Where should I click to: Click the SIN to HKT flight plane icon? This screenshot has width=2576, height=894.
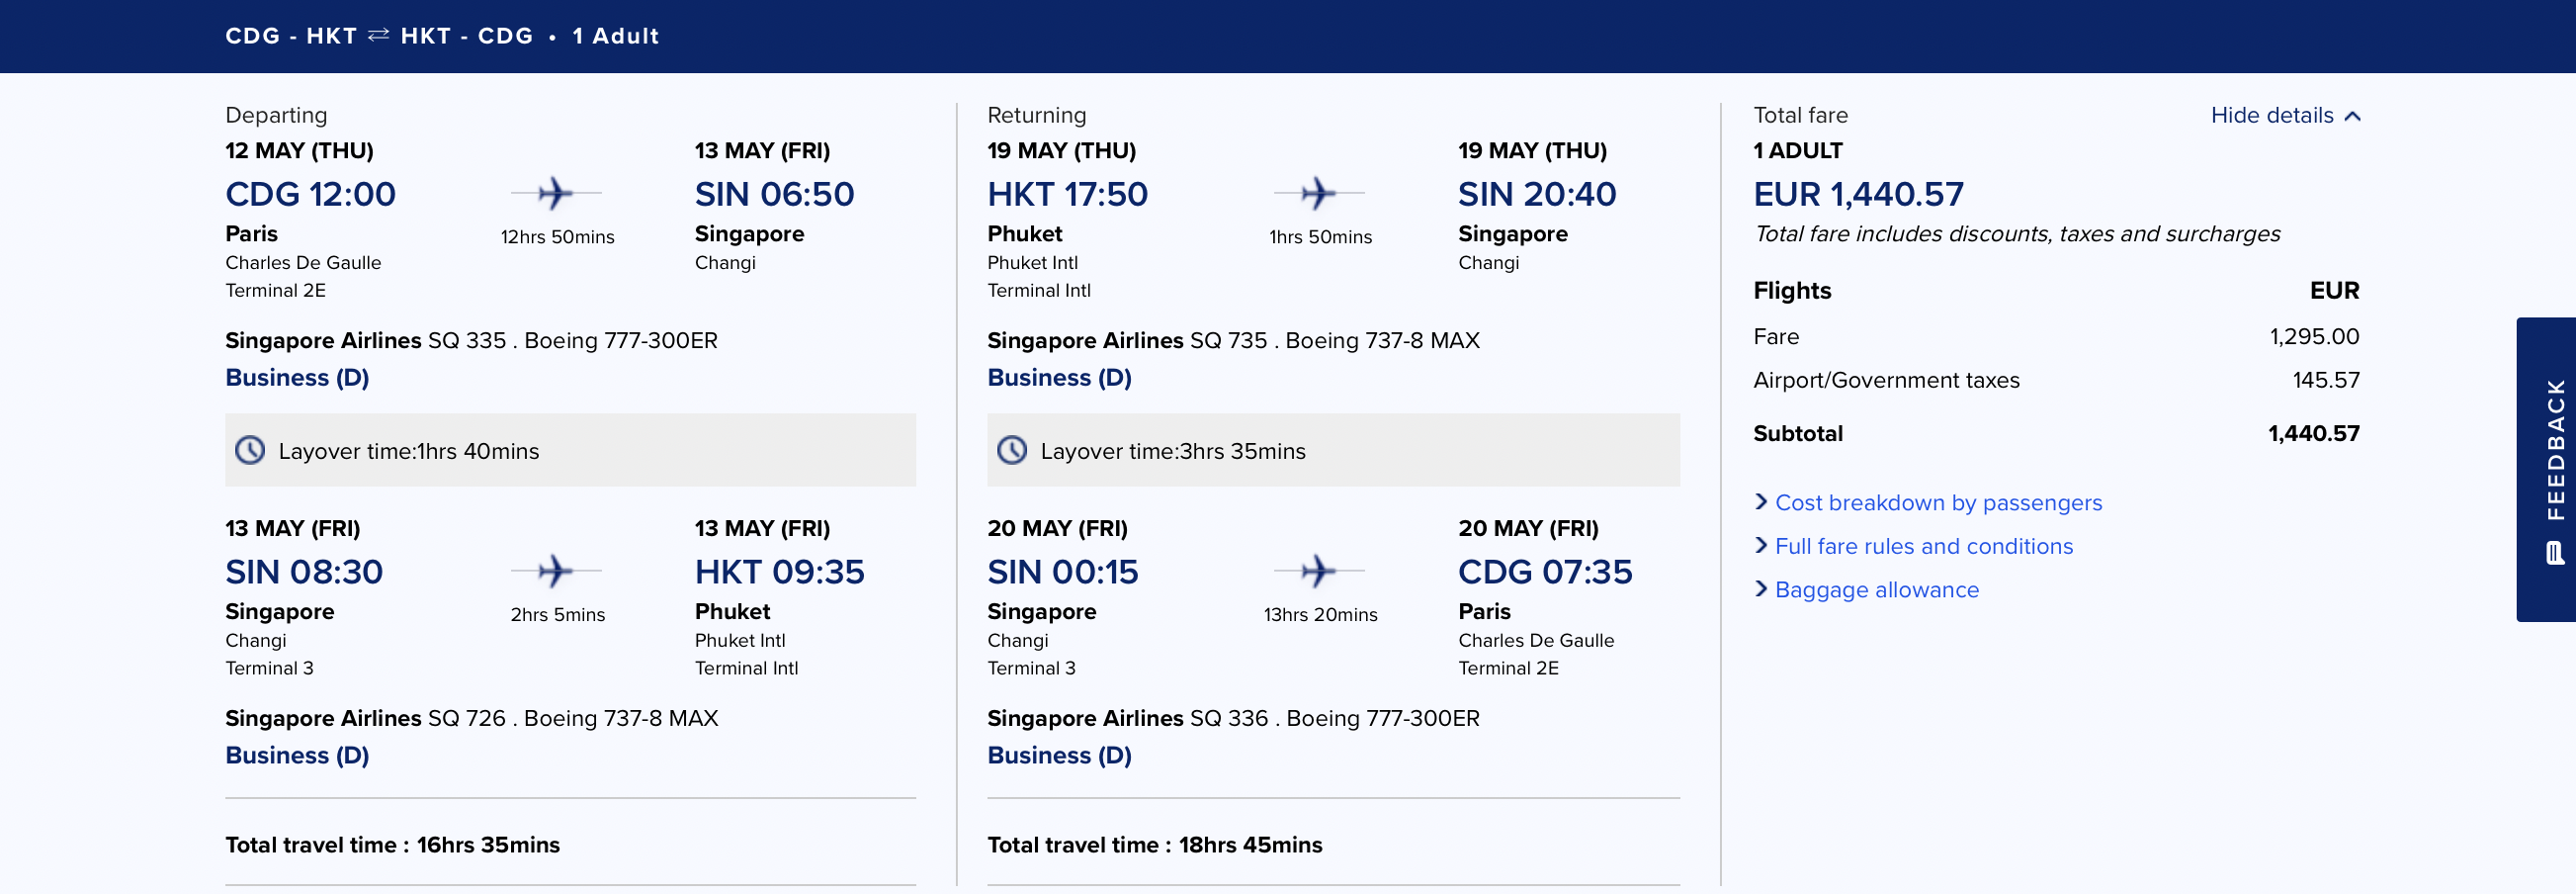pos(555,571)
